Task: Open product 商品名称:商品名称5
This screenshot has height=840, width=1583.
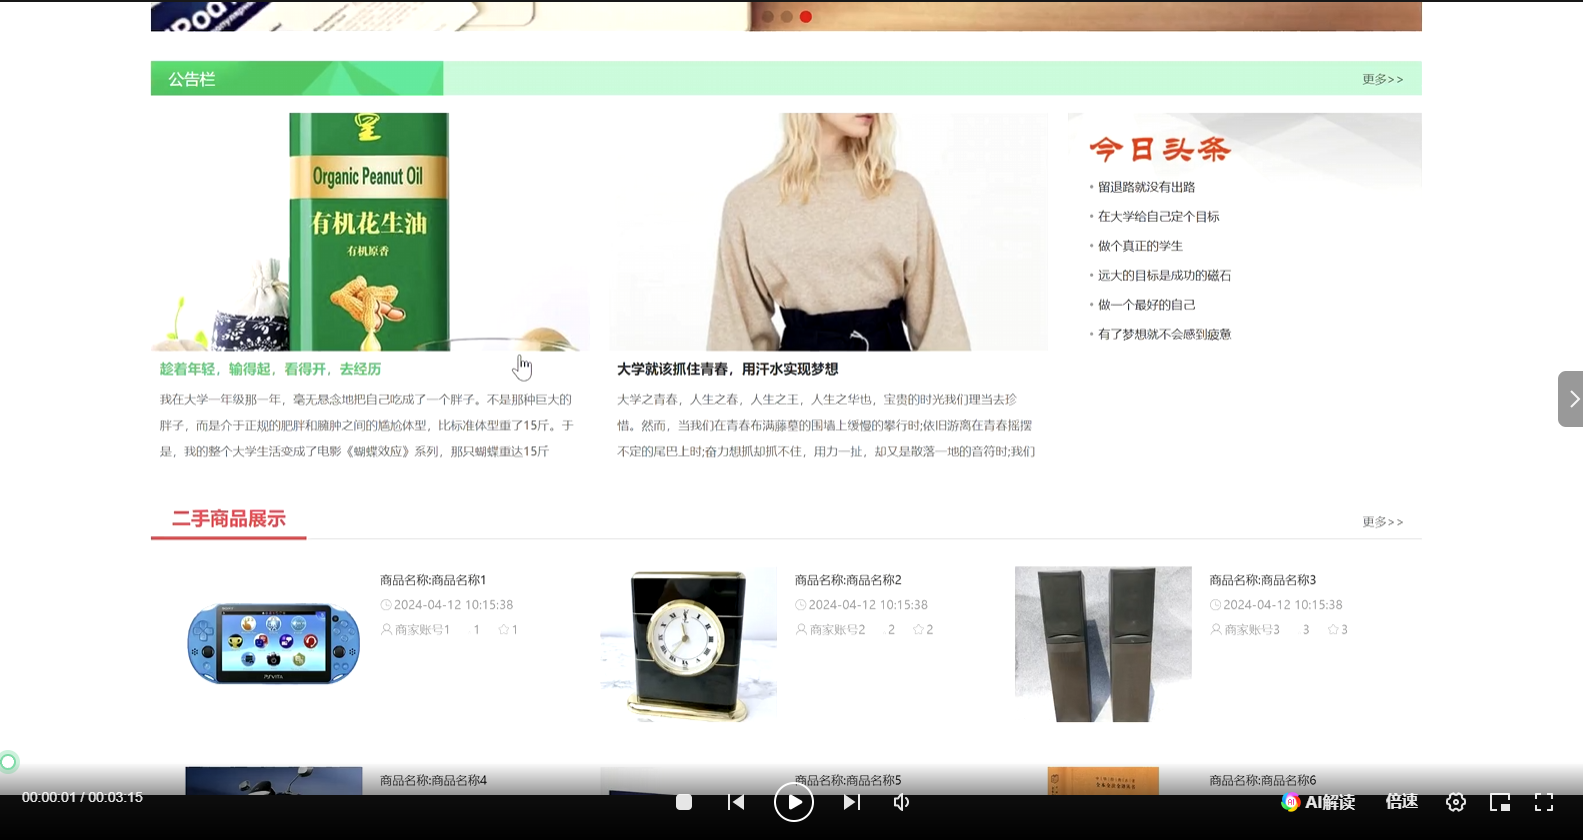Action: click(x=848, y=780)
